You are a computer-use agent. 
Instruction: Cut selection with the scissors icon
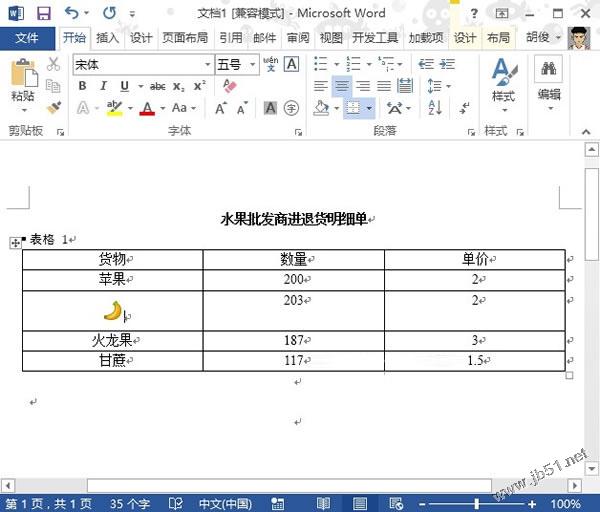(53, 64)
